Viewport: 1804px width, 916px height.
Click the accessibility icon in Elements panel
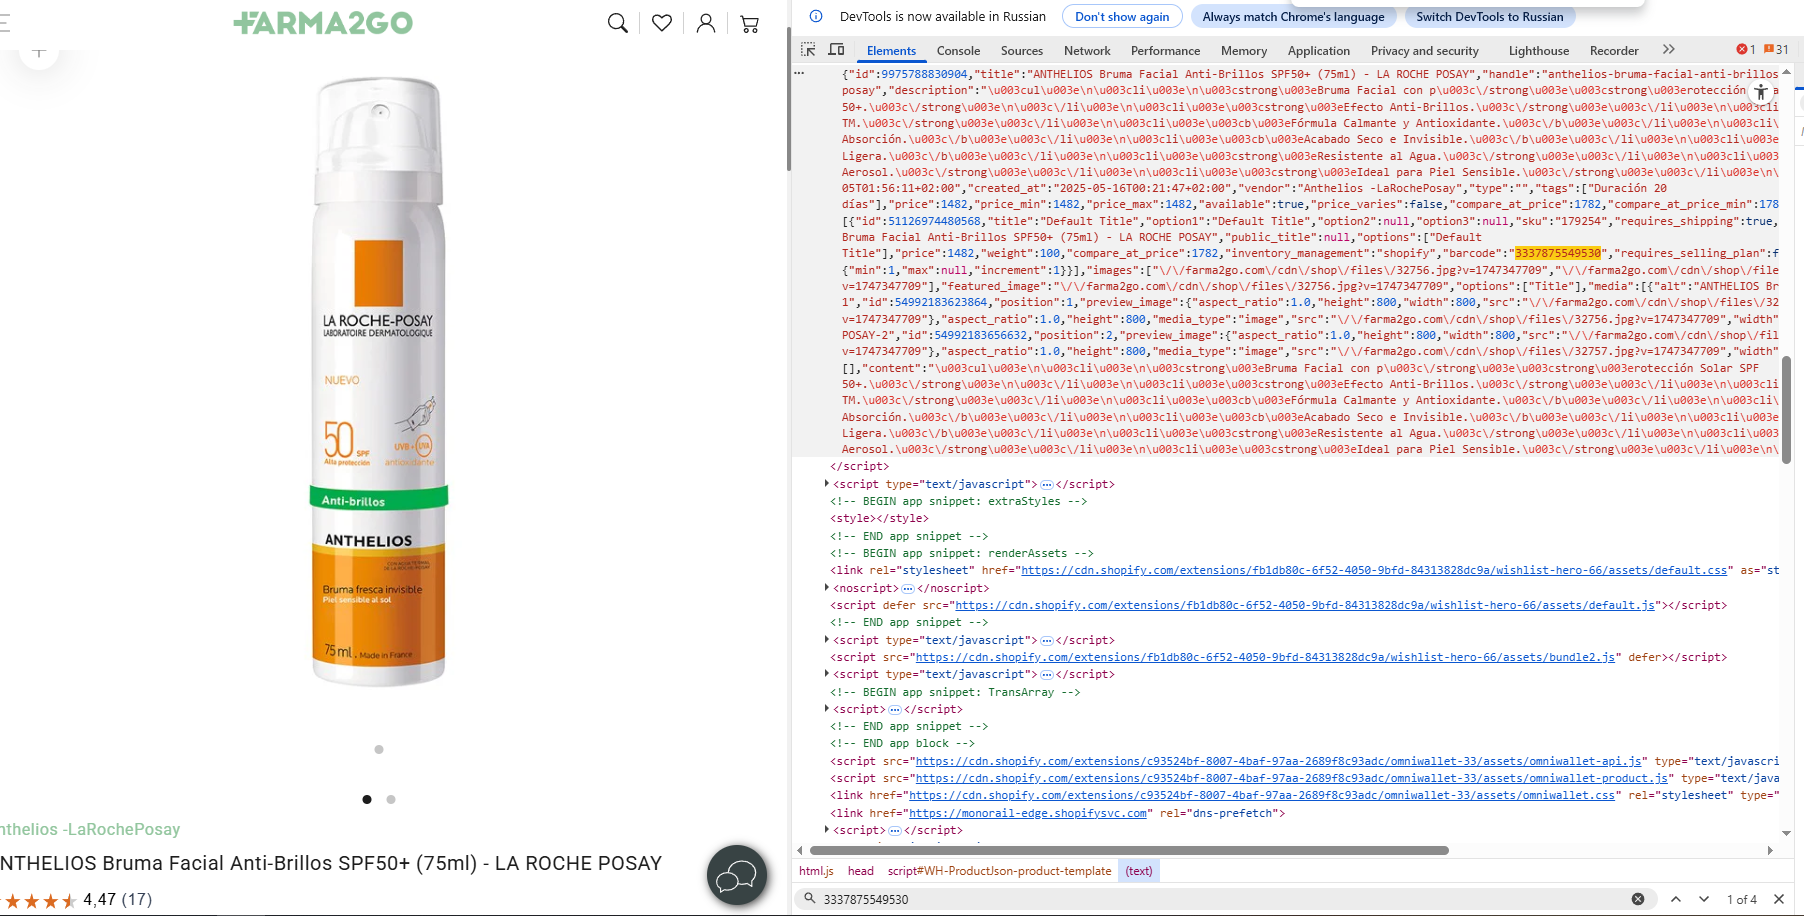[1760, 91]
